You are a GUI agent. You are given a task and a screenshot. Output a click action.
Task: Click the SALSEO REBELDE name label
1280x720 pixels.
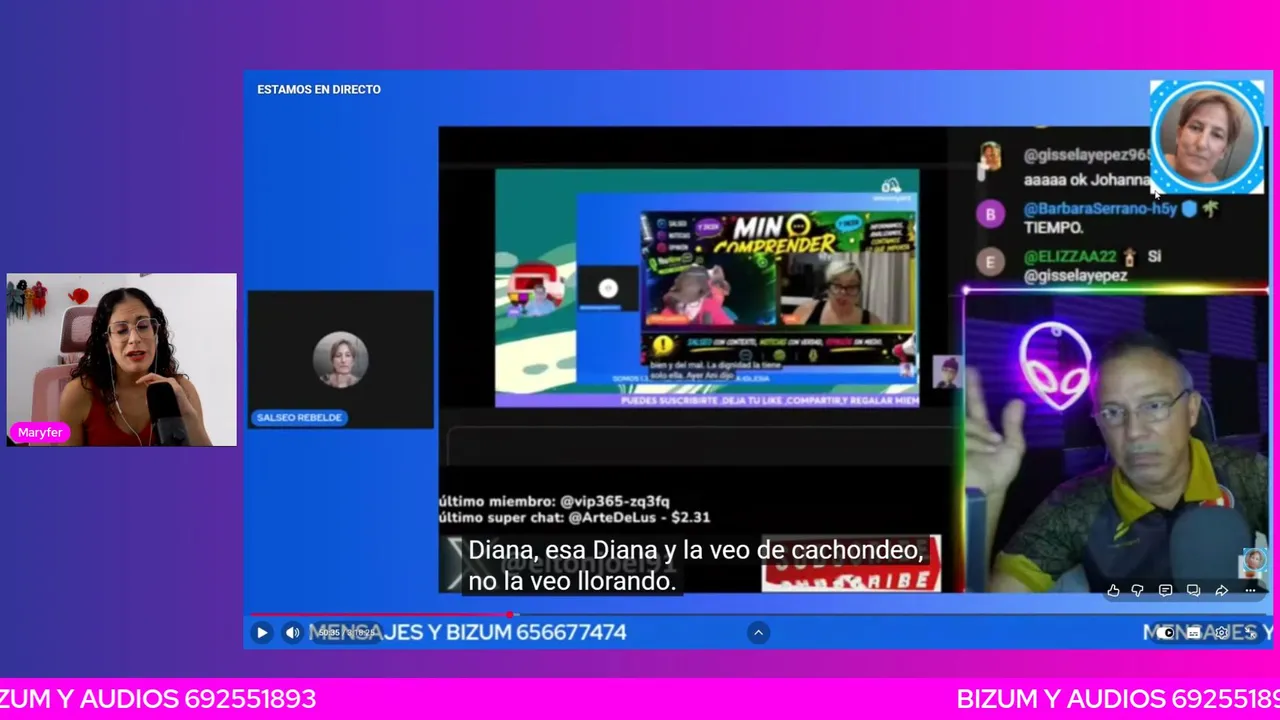click(x=299, y=417)
